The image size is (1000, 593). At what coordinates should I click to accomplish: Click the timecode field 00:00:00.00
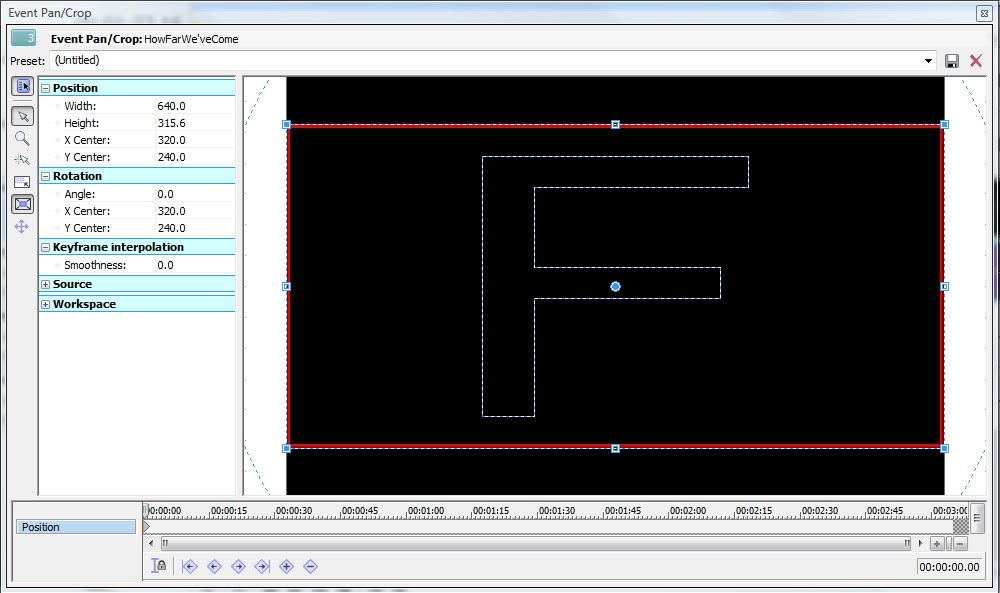949,567
